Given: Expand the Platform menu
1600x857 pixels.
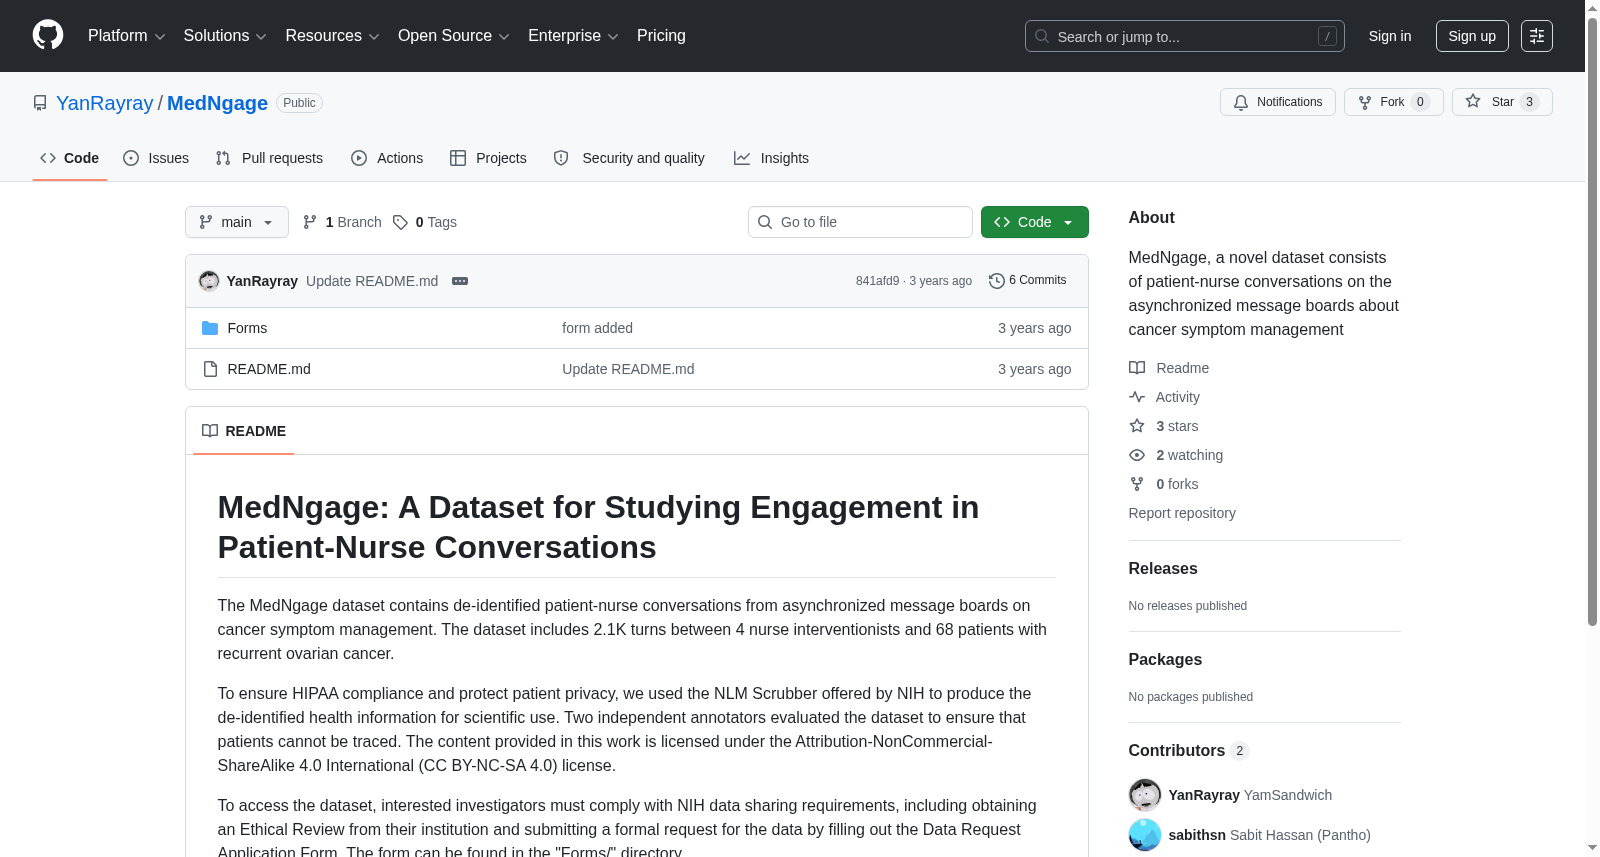Looking at the screenshot, I should pyautogui.click(x=126, y=36).
